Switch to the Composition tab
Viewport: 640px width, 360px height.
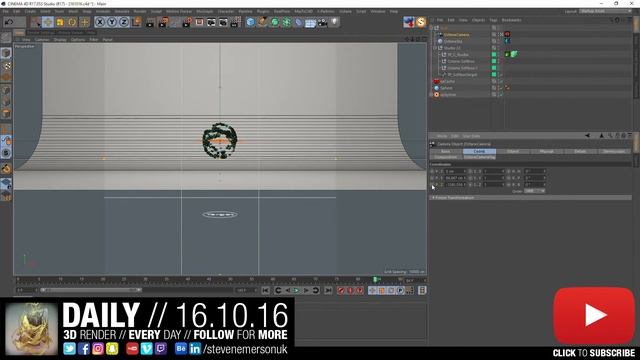coord(446,157)
